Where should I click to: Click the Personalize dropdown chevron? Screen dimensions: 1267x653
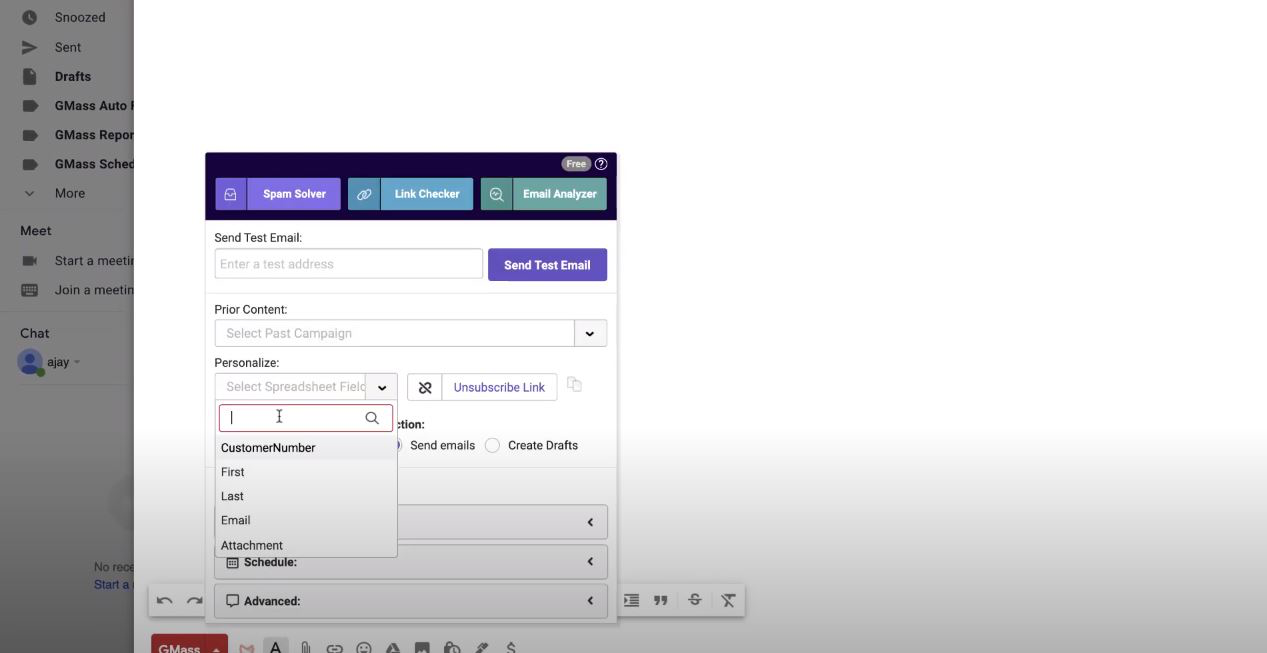(382, 388)
